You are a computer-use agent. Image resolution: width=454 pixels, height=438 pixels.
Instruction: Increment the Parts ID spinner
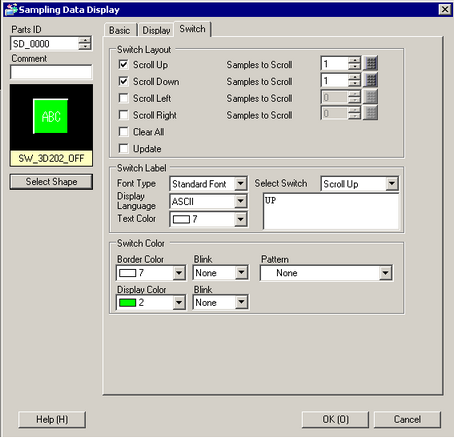click(x=84, y=41)
